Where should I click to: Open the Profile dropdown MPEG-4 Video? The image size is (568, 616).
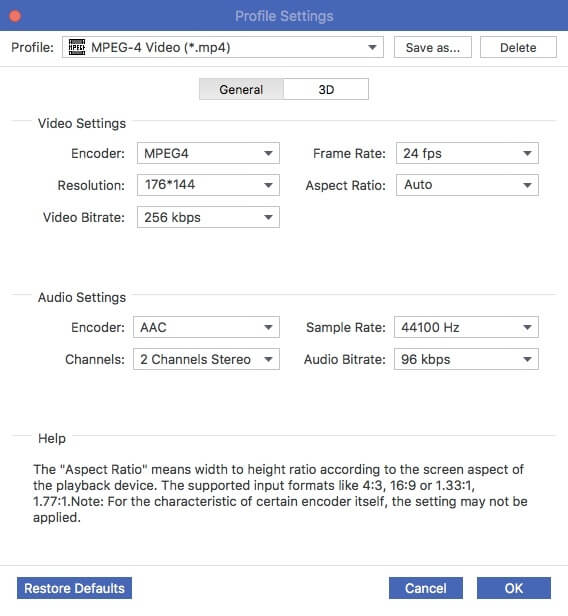pyautogui.click(x=223, y=47)
